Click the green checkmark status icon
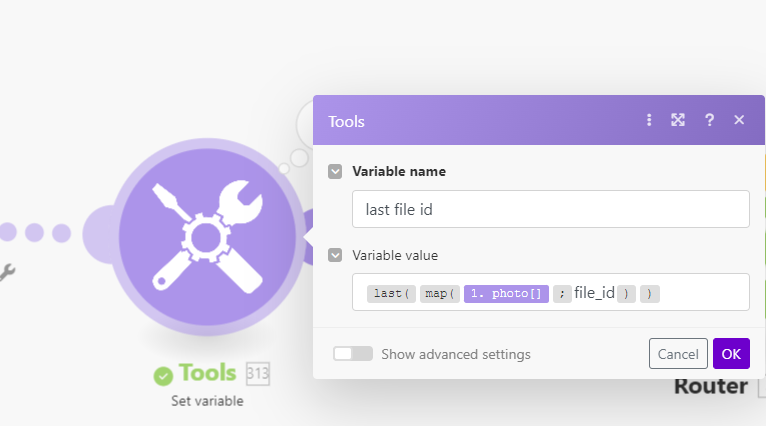Screen dimensions: 766x426 (163, 375)
